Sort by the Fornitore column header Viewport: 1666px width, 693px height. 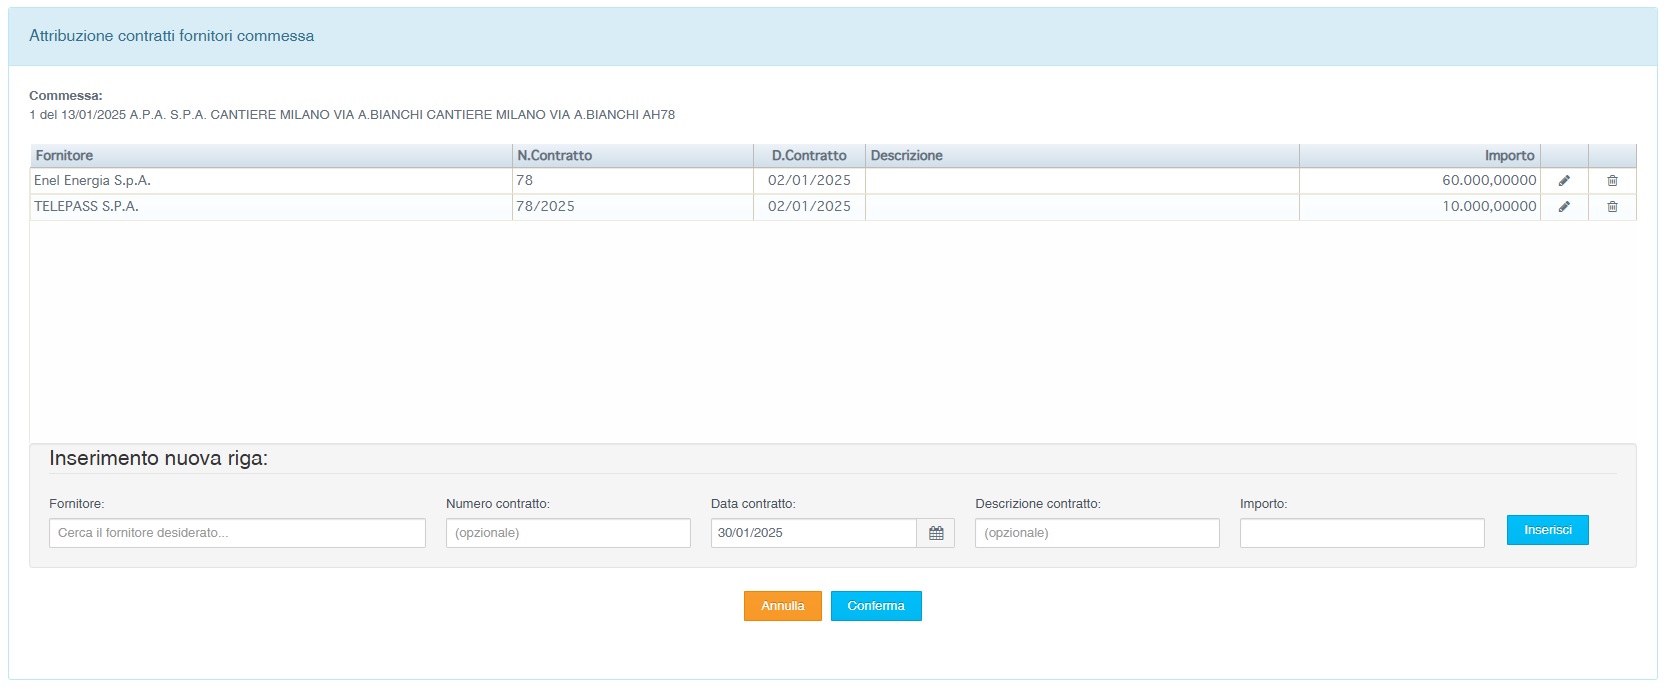[65, 156]
